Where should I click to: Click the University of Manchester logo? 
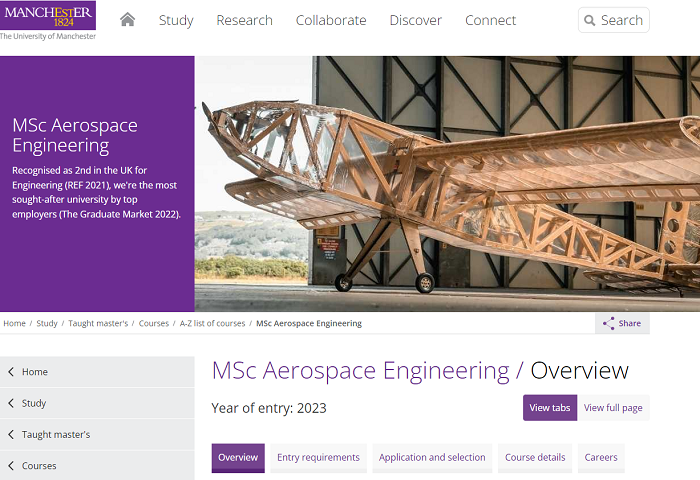[48, 21]
